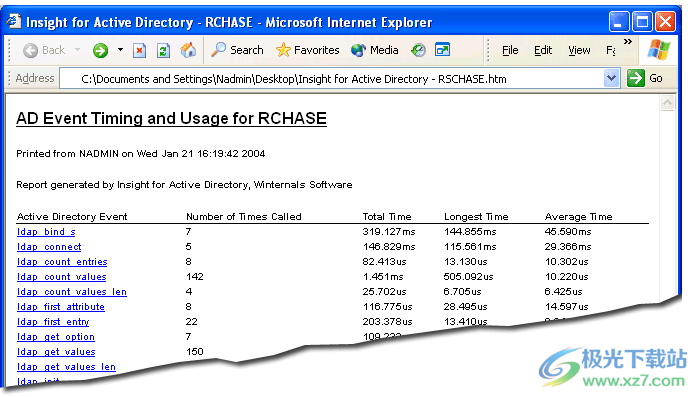Click the green Forward arrow button

coord(100,50)
